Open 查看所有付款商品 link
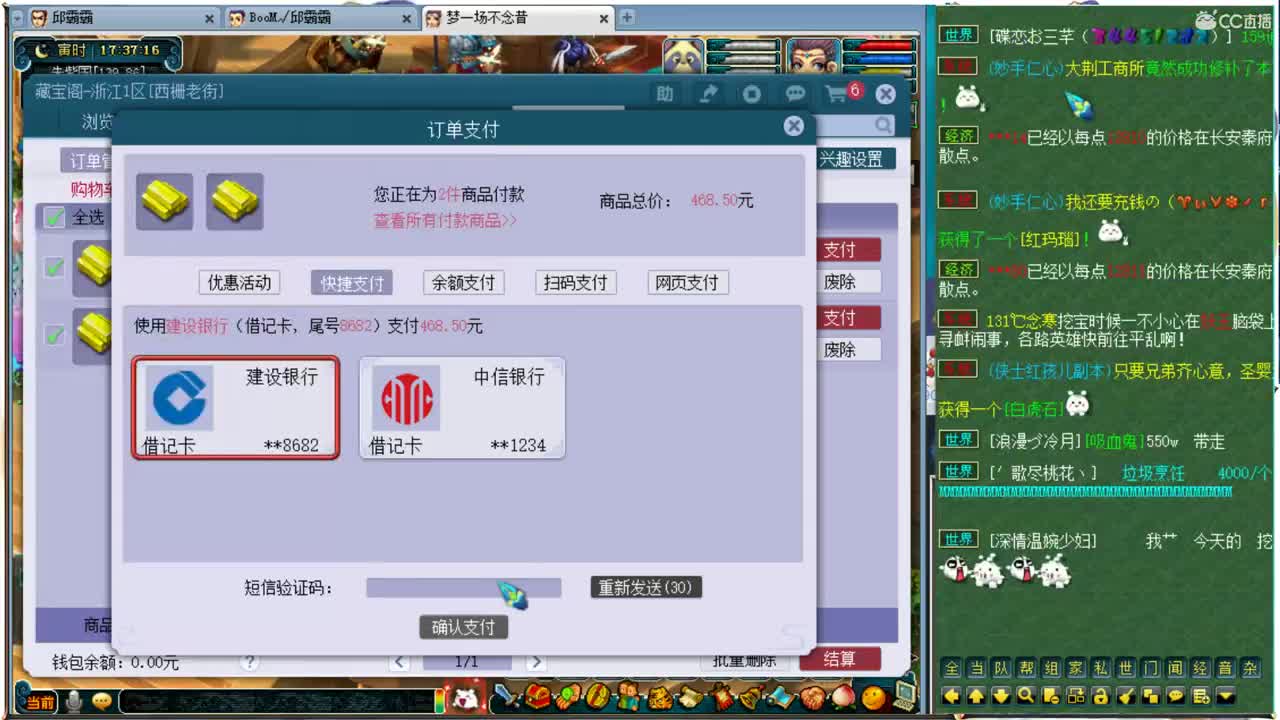The image size is (1280, 720). pos(445,221)
